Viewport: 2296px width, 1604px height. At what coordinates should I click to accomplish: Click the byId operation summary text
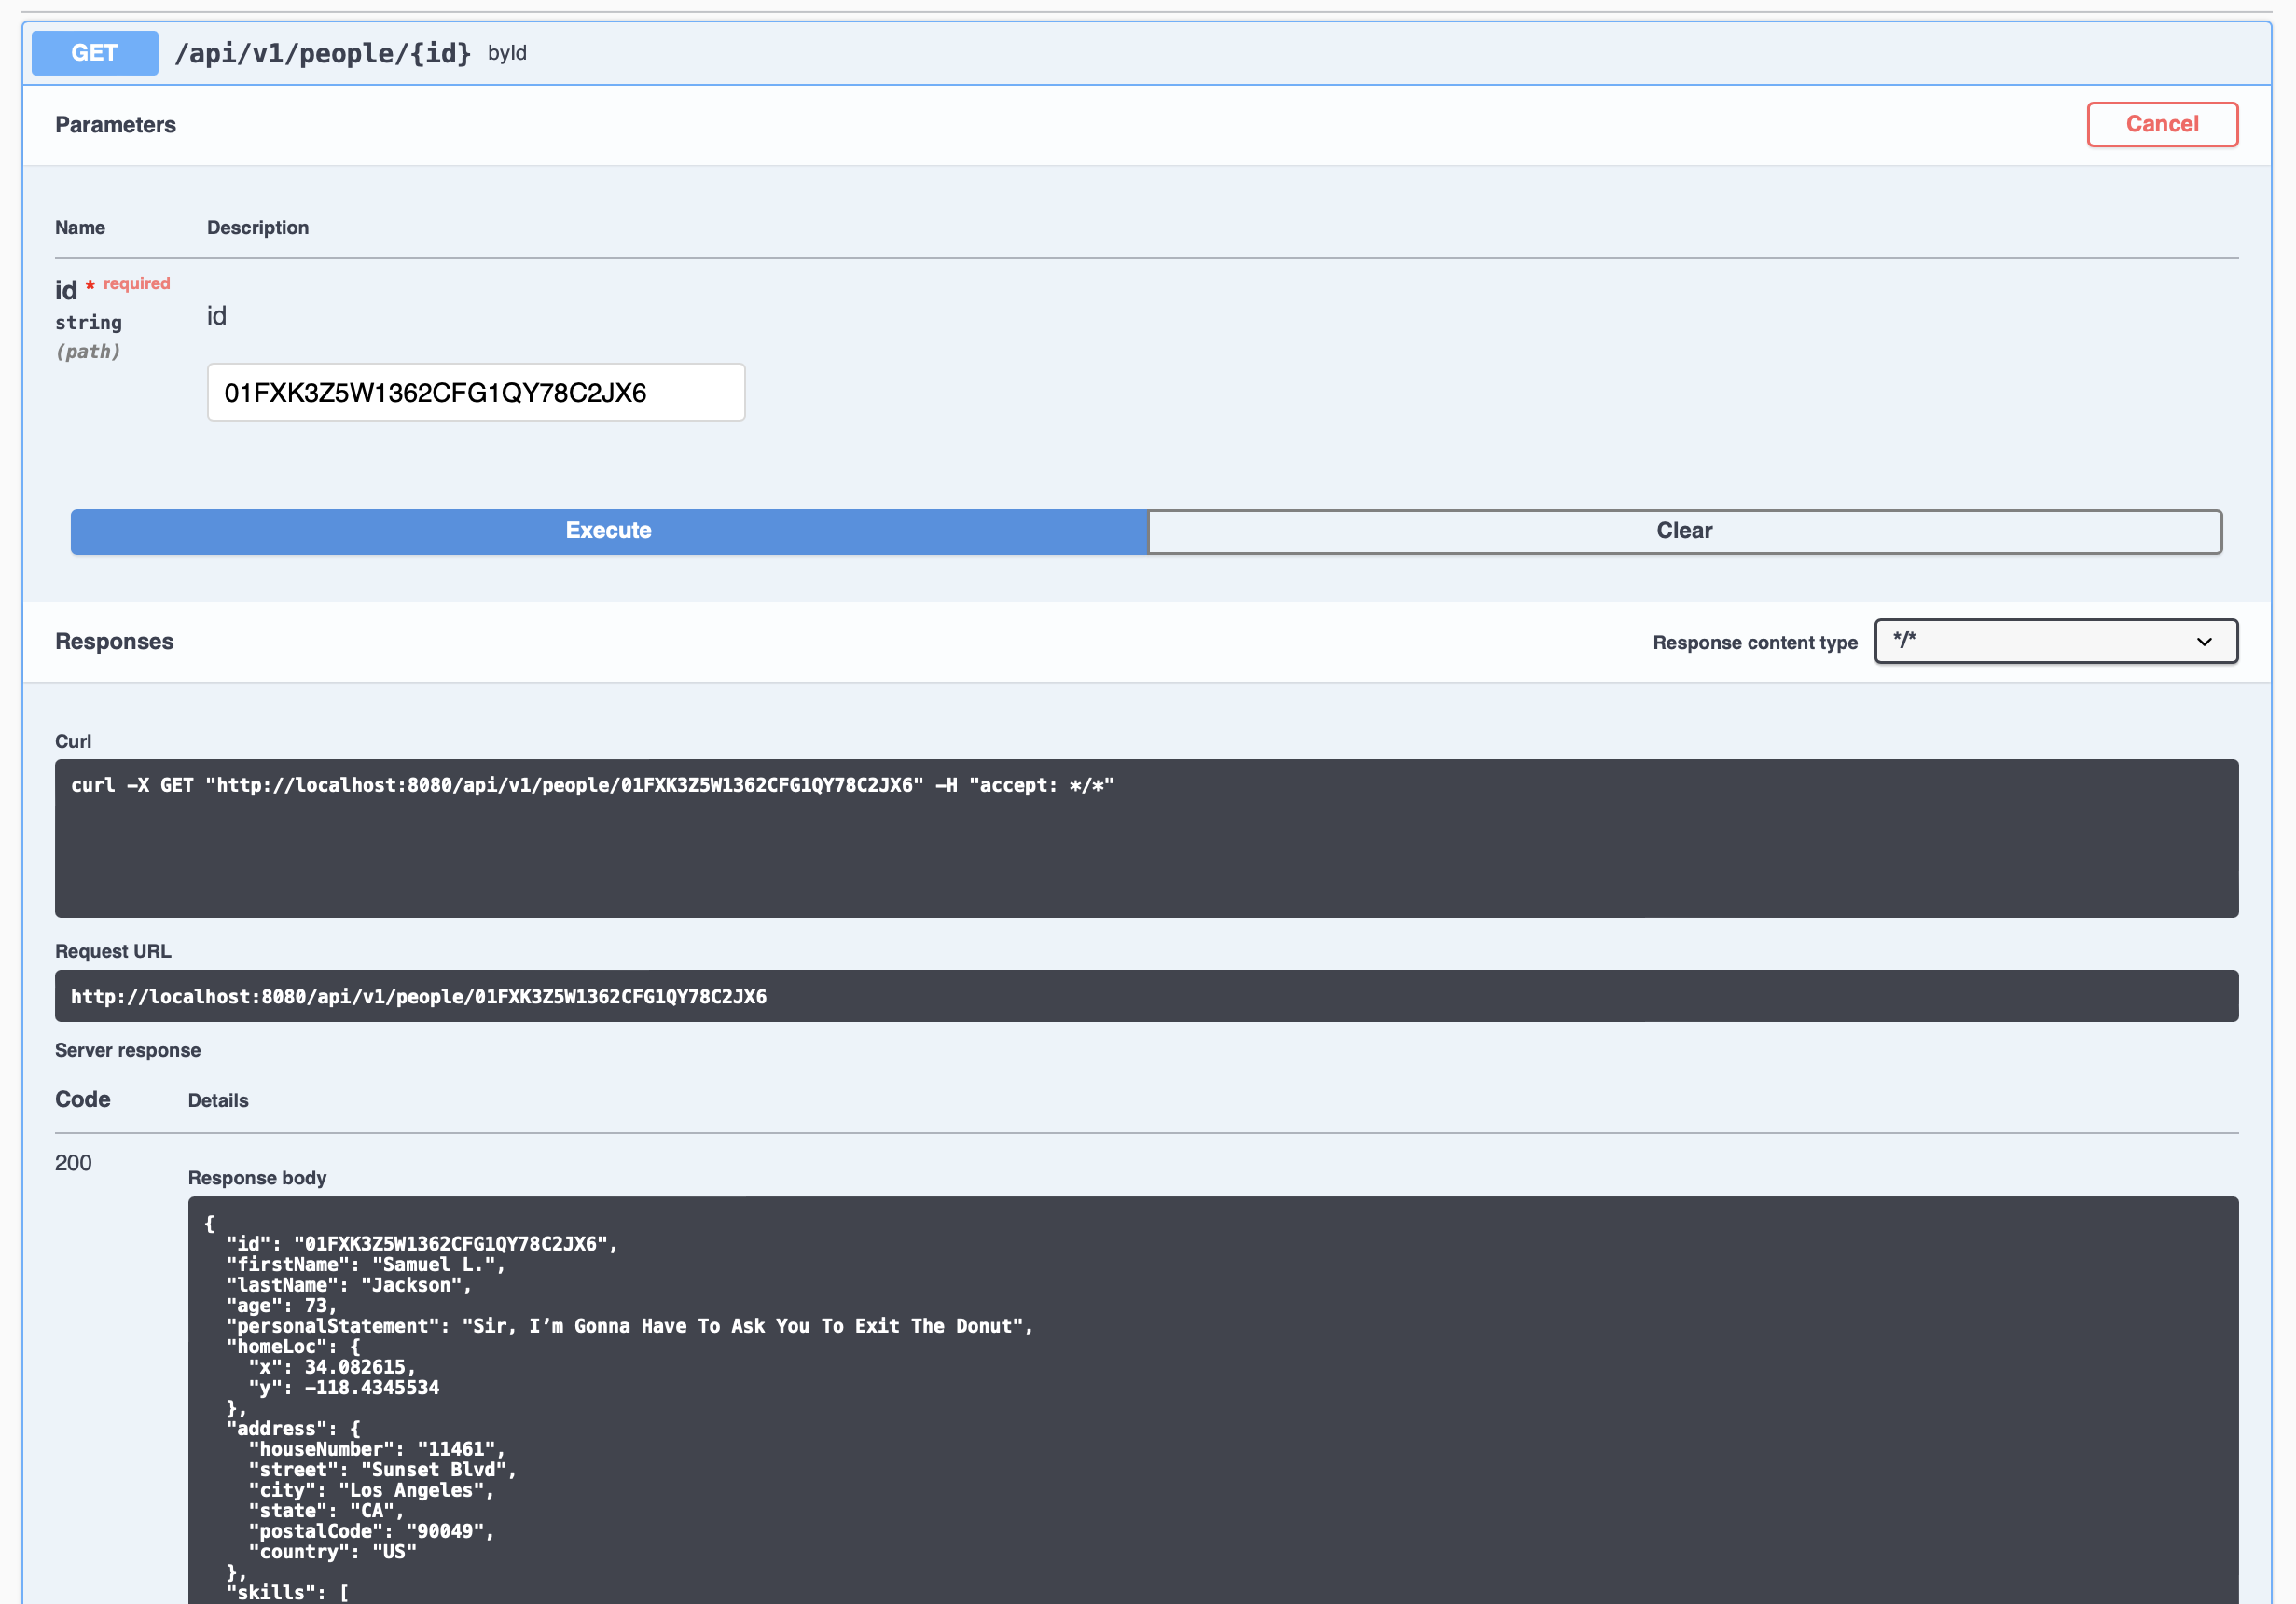click(507, 53)
